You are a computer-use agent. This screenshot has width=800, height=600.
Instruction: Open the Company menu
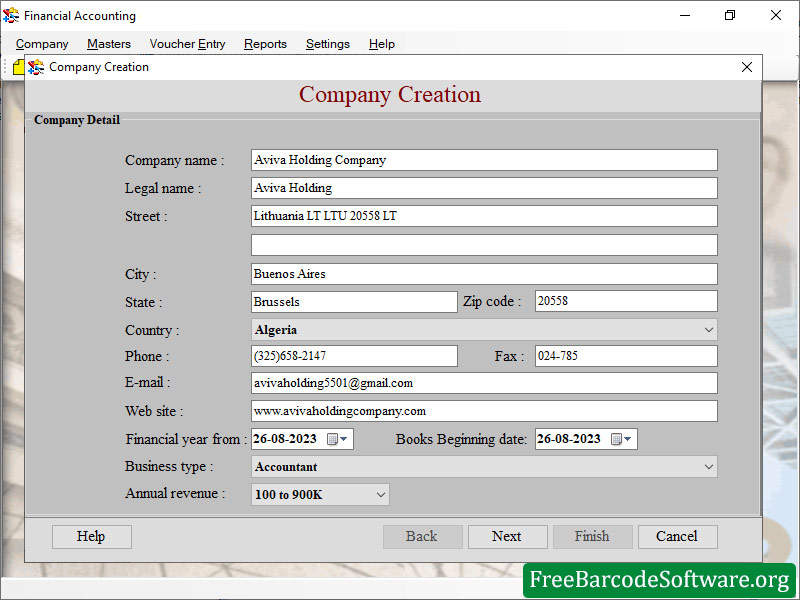42,44
